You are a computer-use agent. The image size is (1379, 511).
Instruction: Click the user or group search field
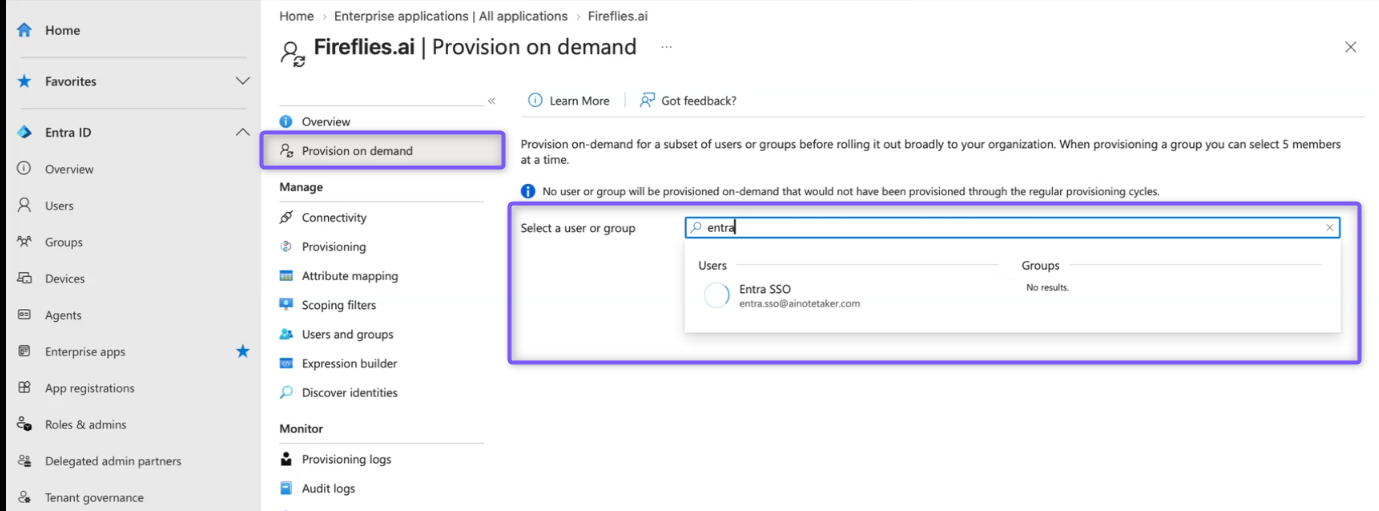point(1012,228)
